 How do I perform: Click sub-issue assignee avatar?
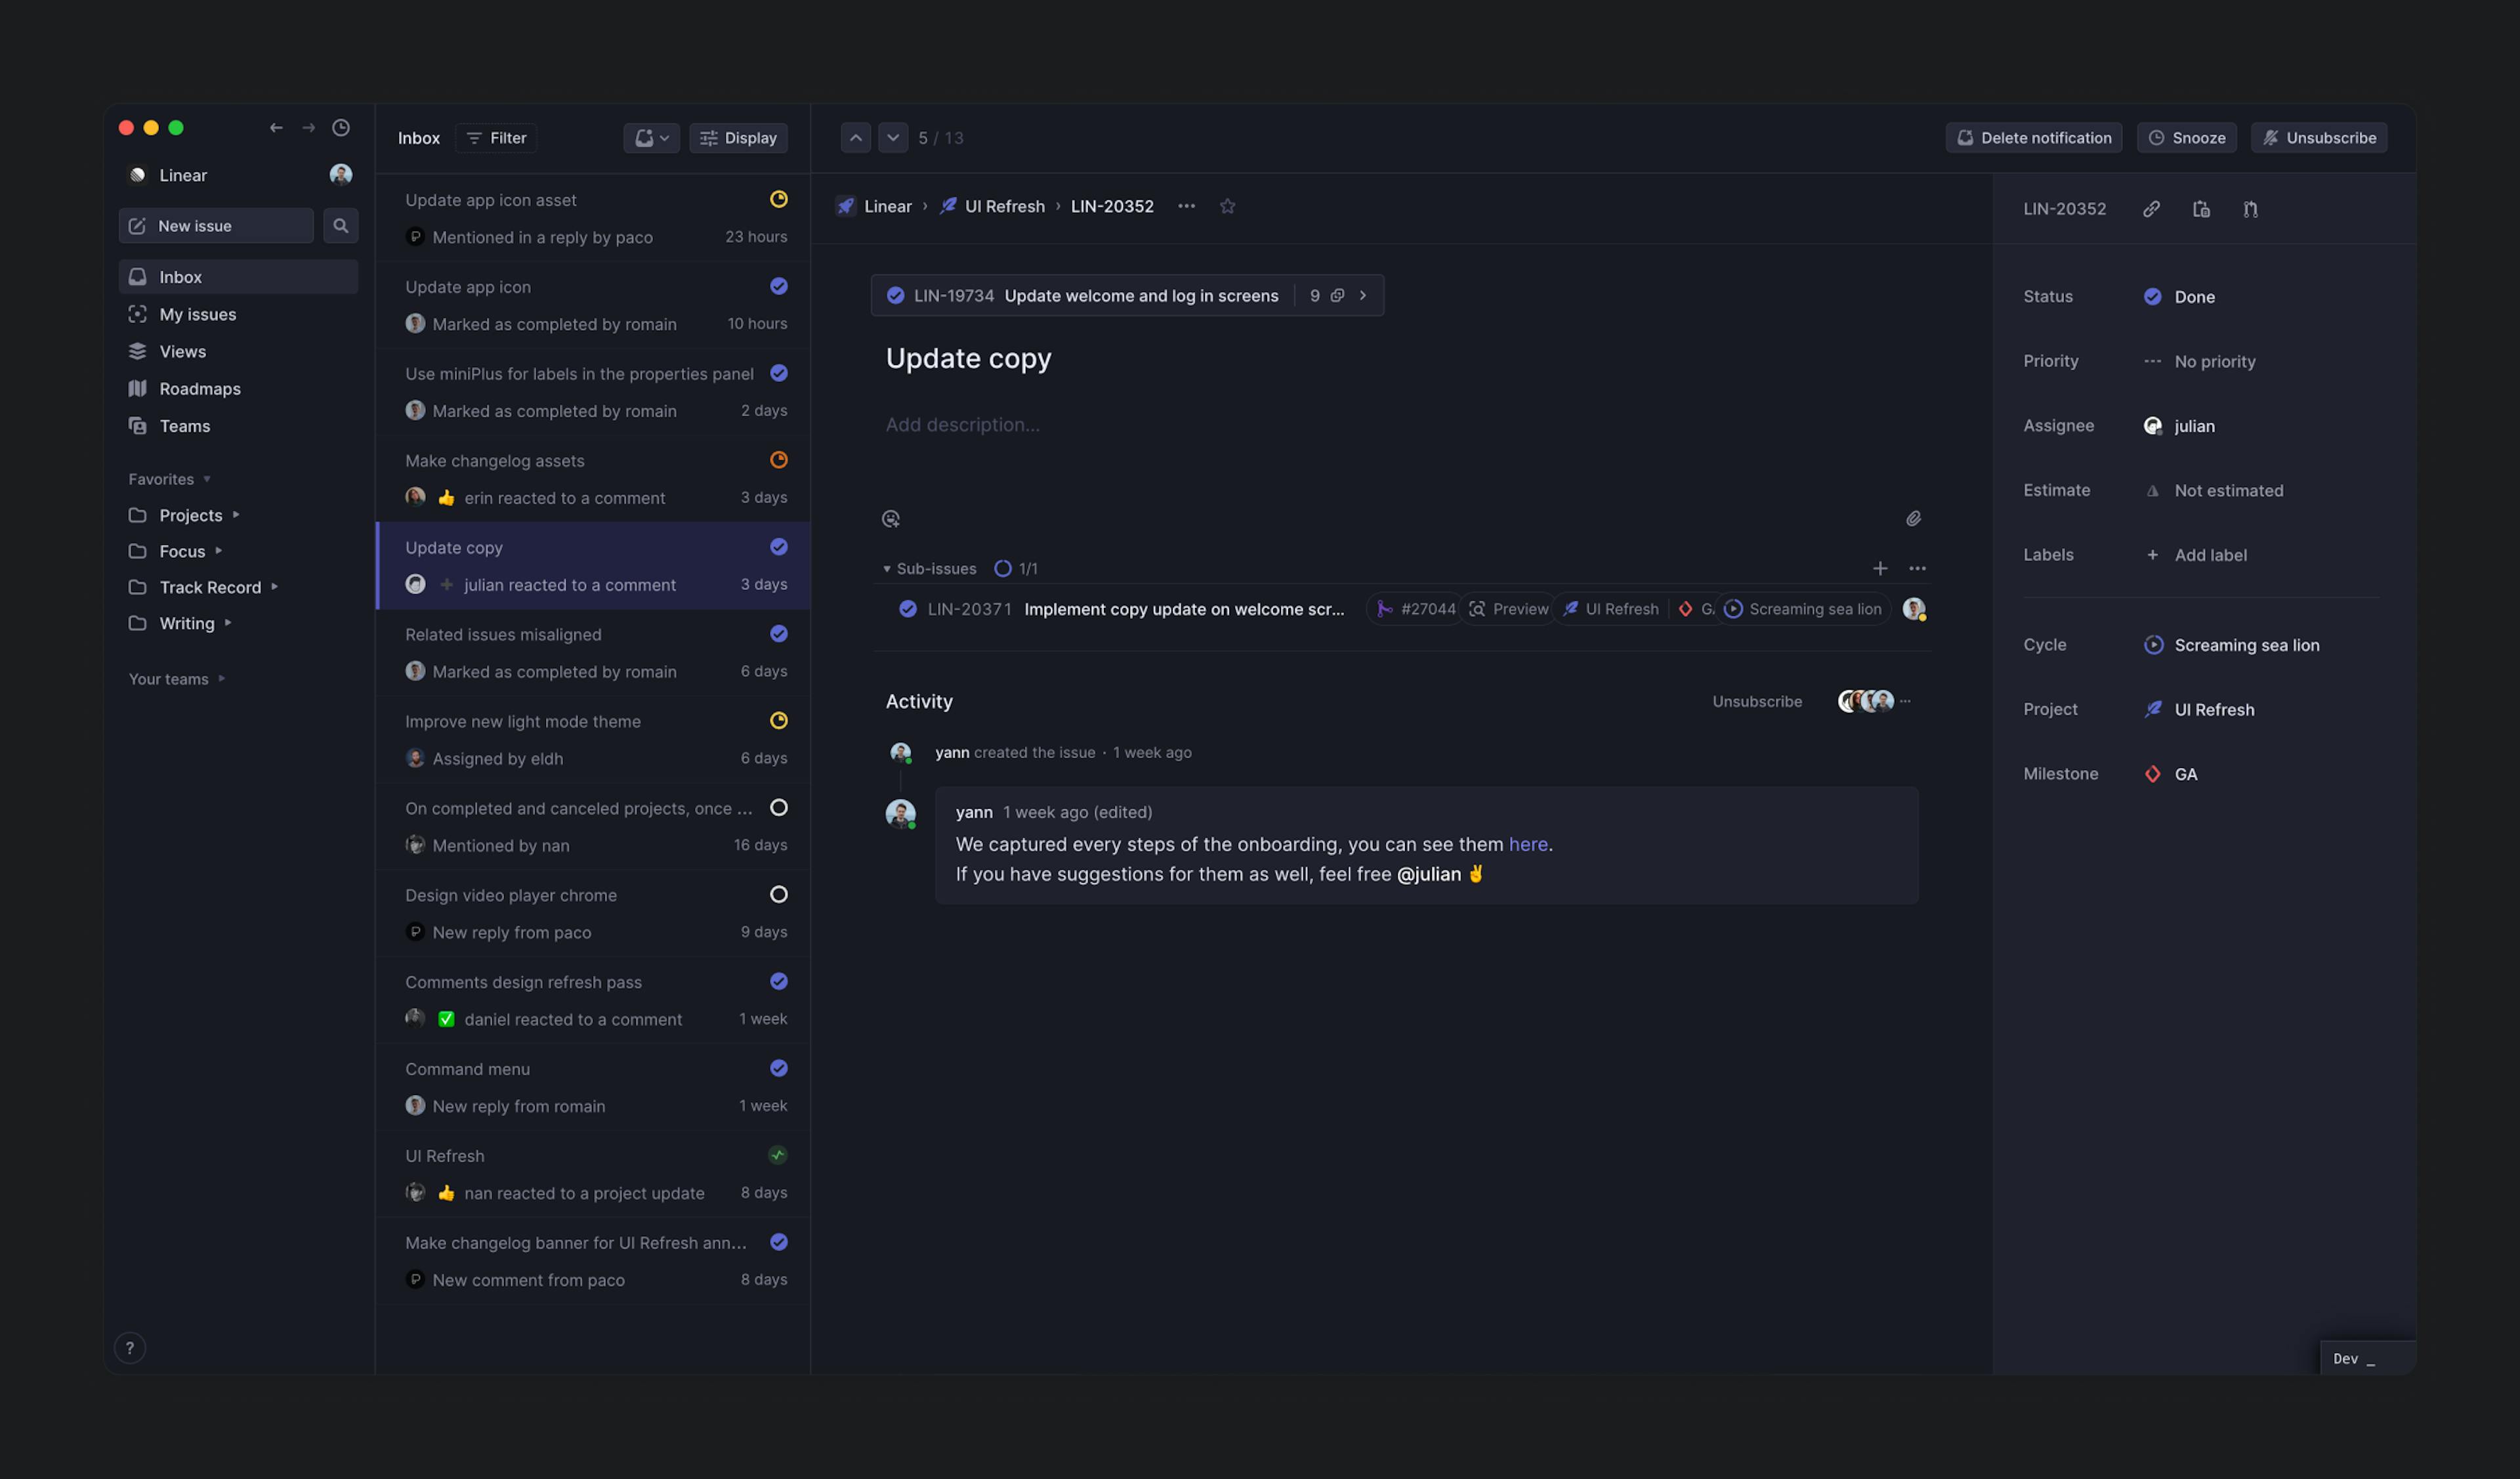(x=1914, y=609)
